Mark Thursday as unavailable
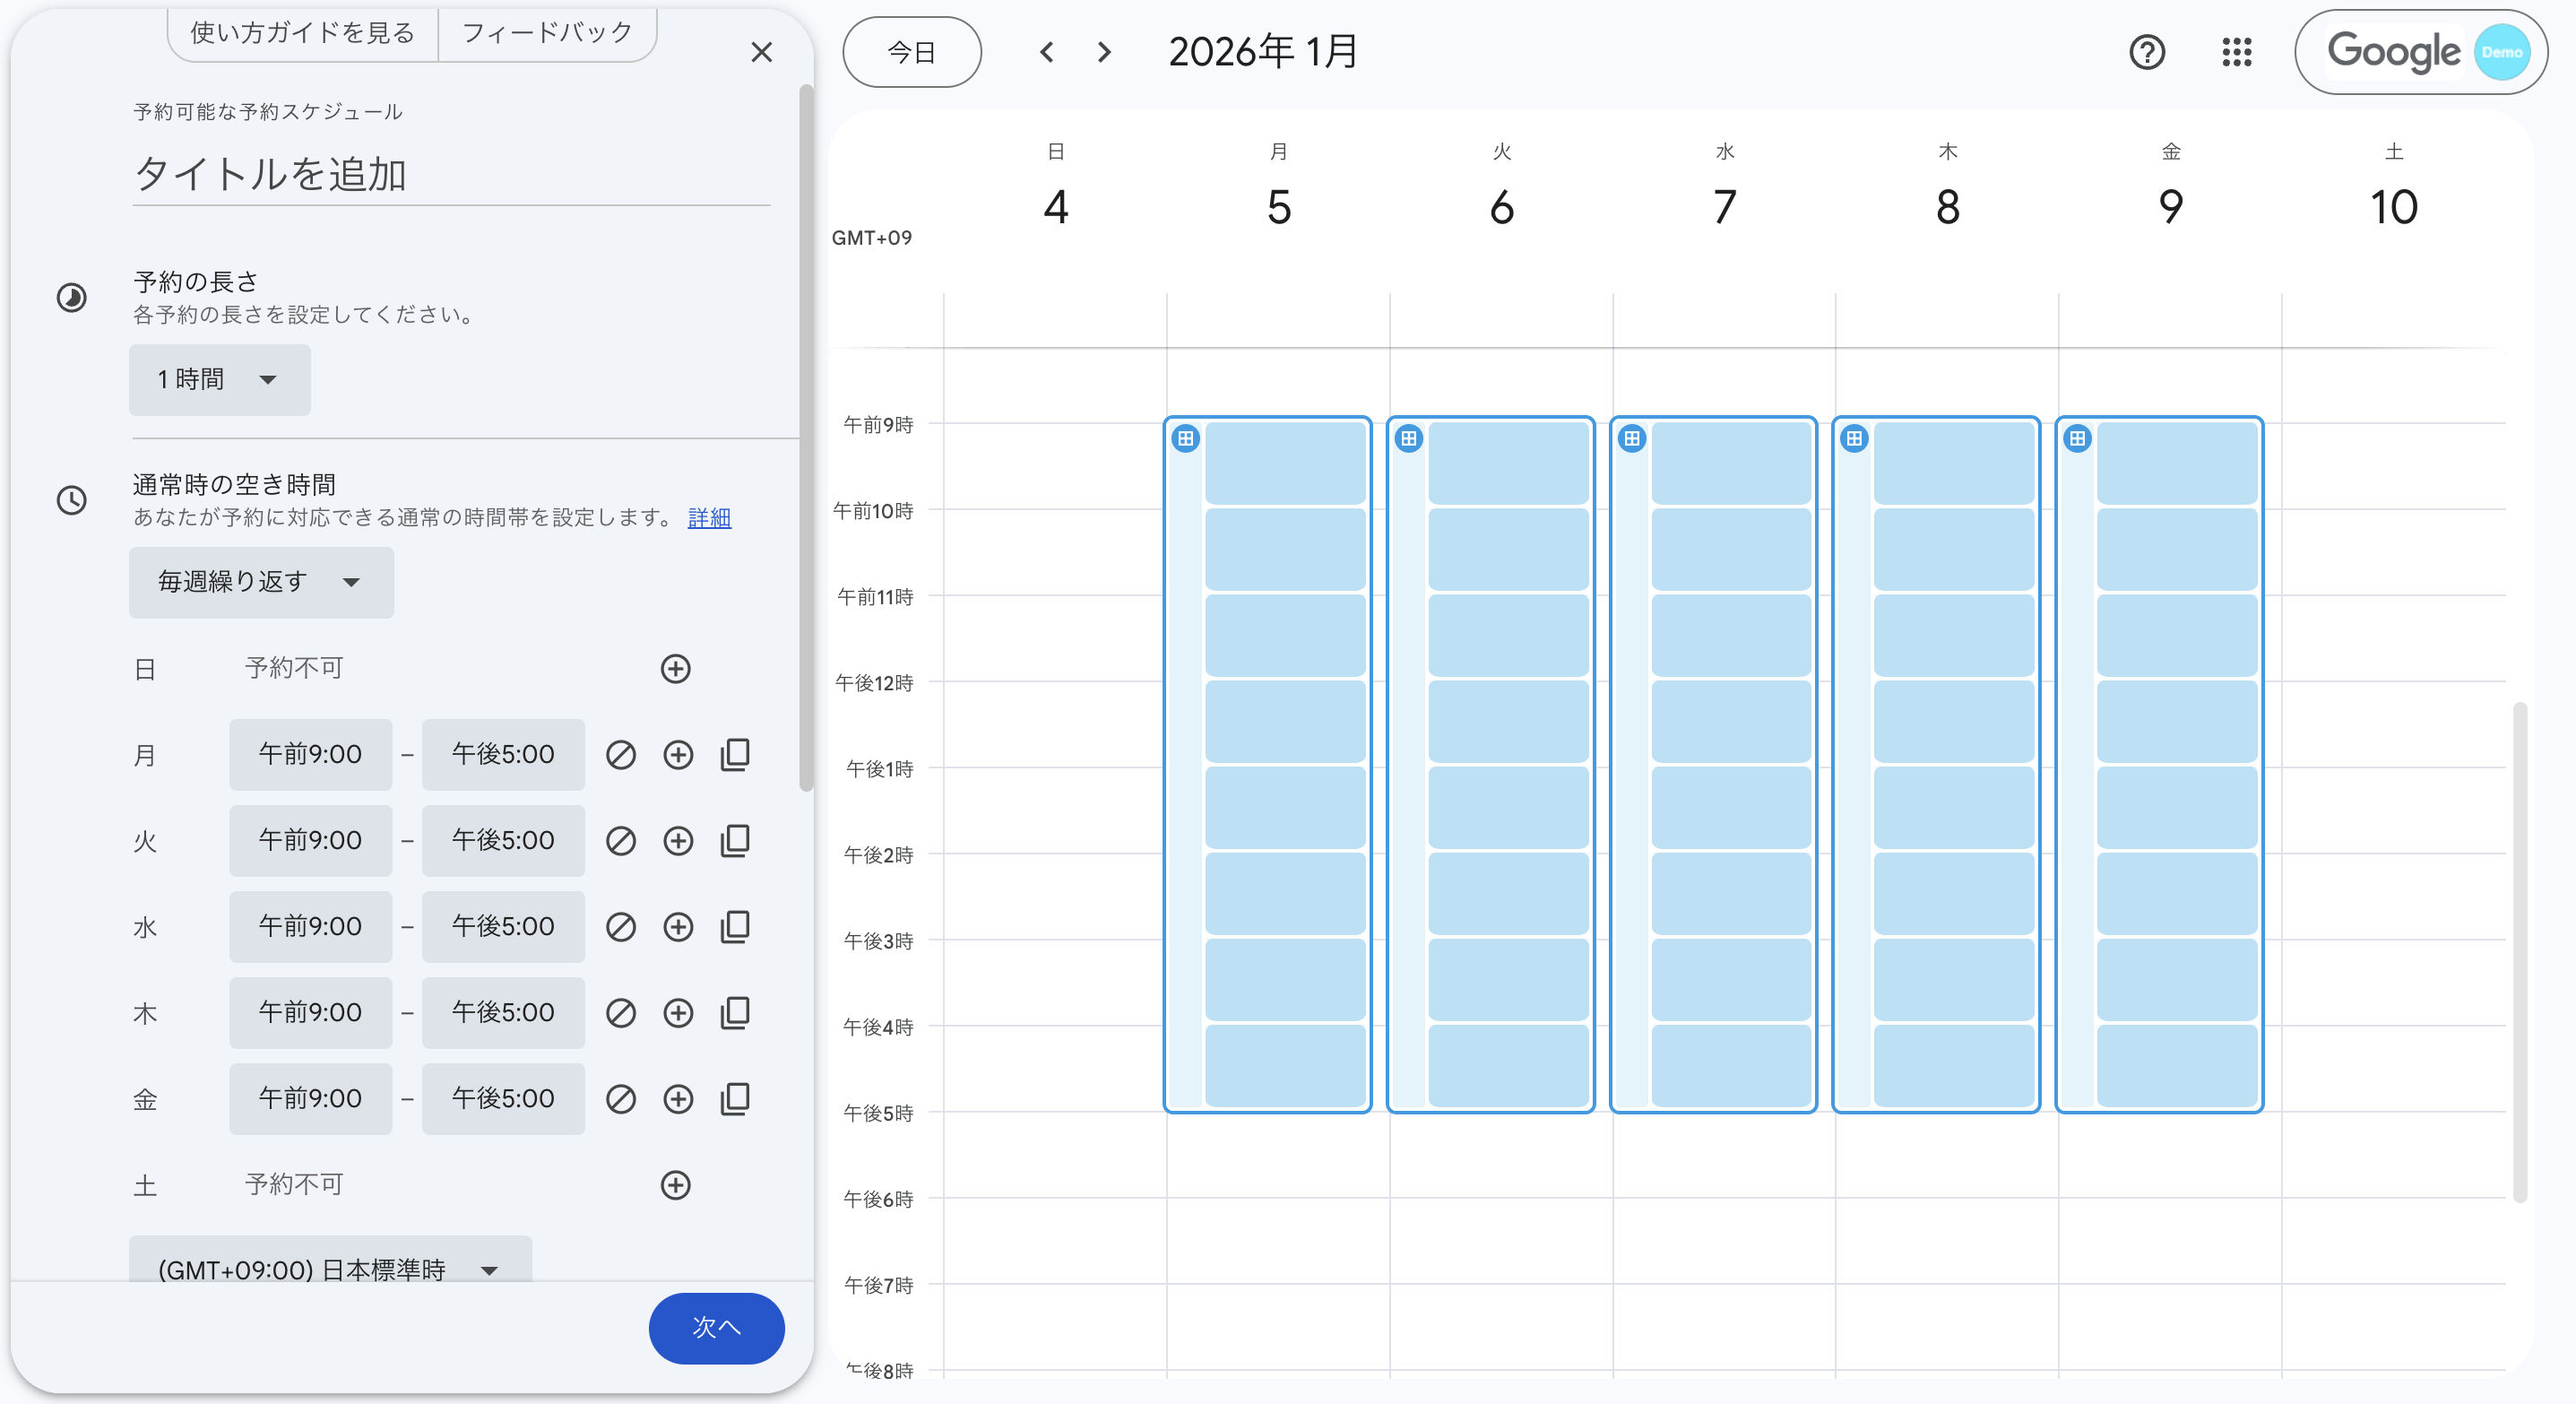 click(621, 1013)
